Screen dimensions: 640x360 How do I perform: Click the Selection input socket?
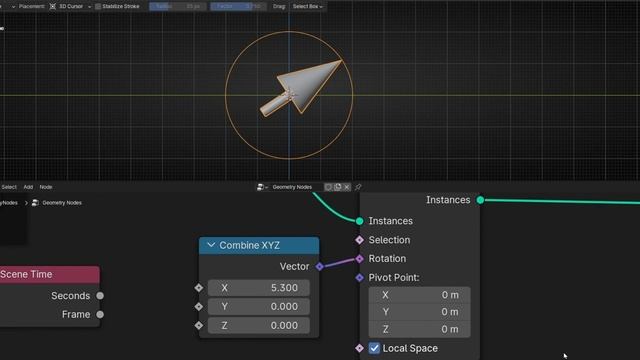(359, 240)
